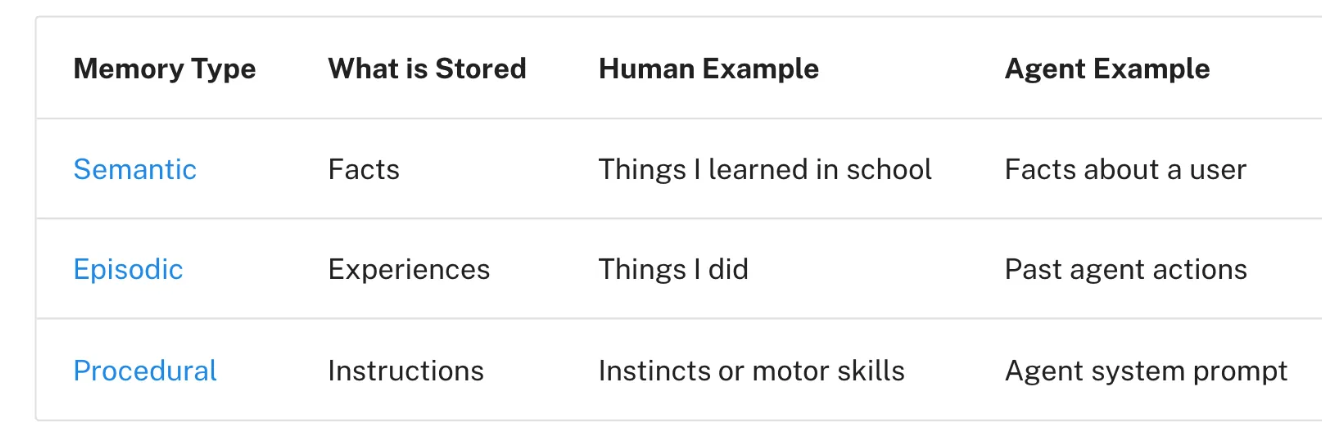This screenshot has height=440, width=1322.
Task: Select the Human Example column header
Action: tap(708, 69)
